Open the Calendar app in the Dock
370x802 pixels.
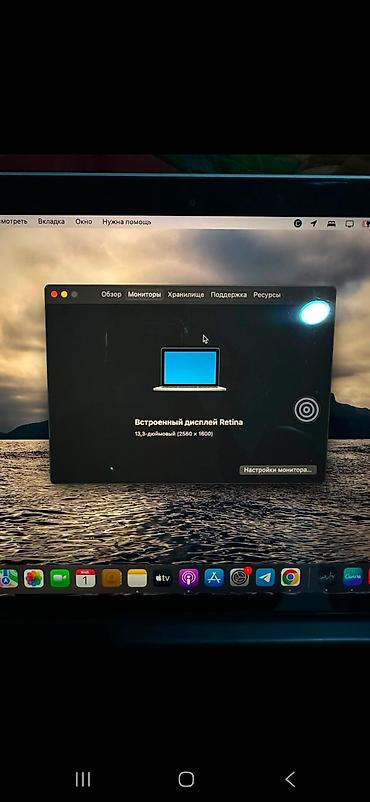85,578
